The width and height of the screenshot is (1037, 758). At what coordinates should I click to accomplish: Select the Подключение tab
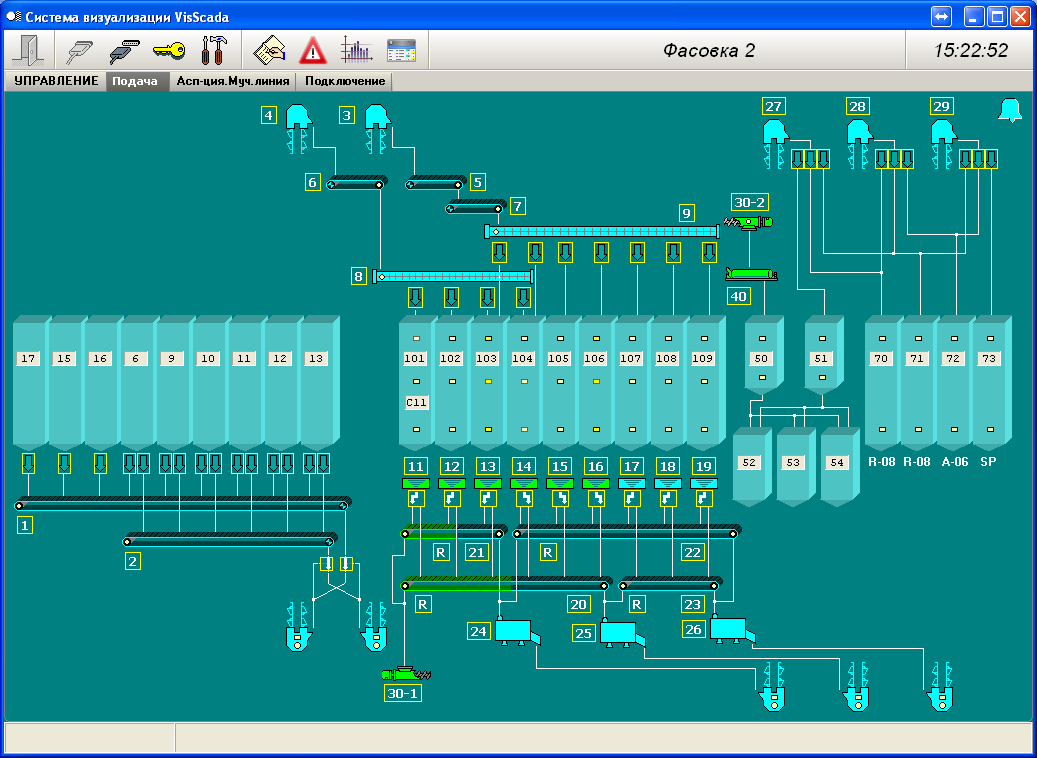point(345,82)
